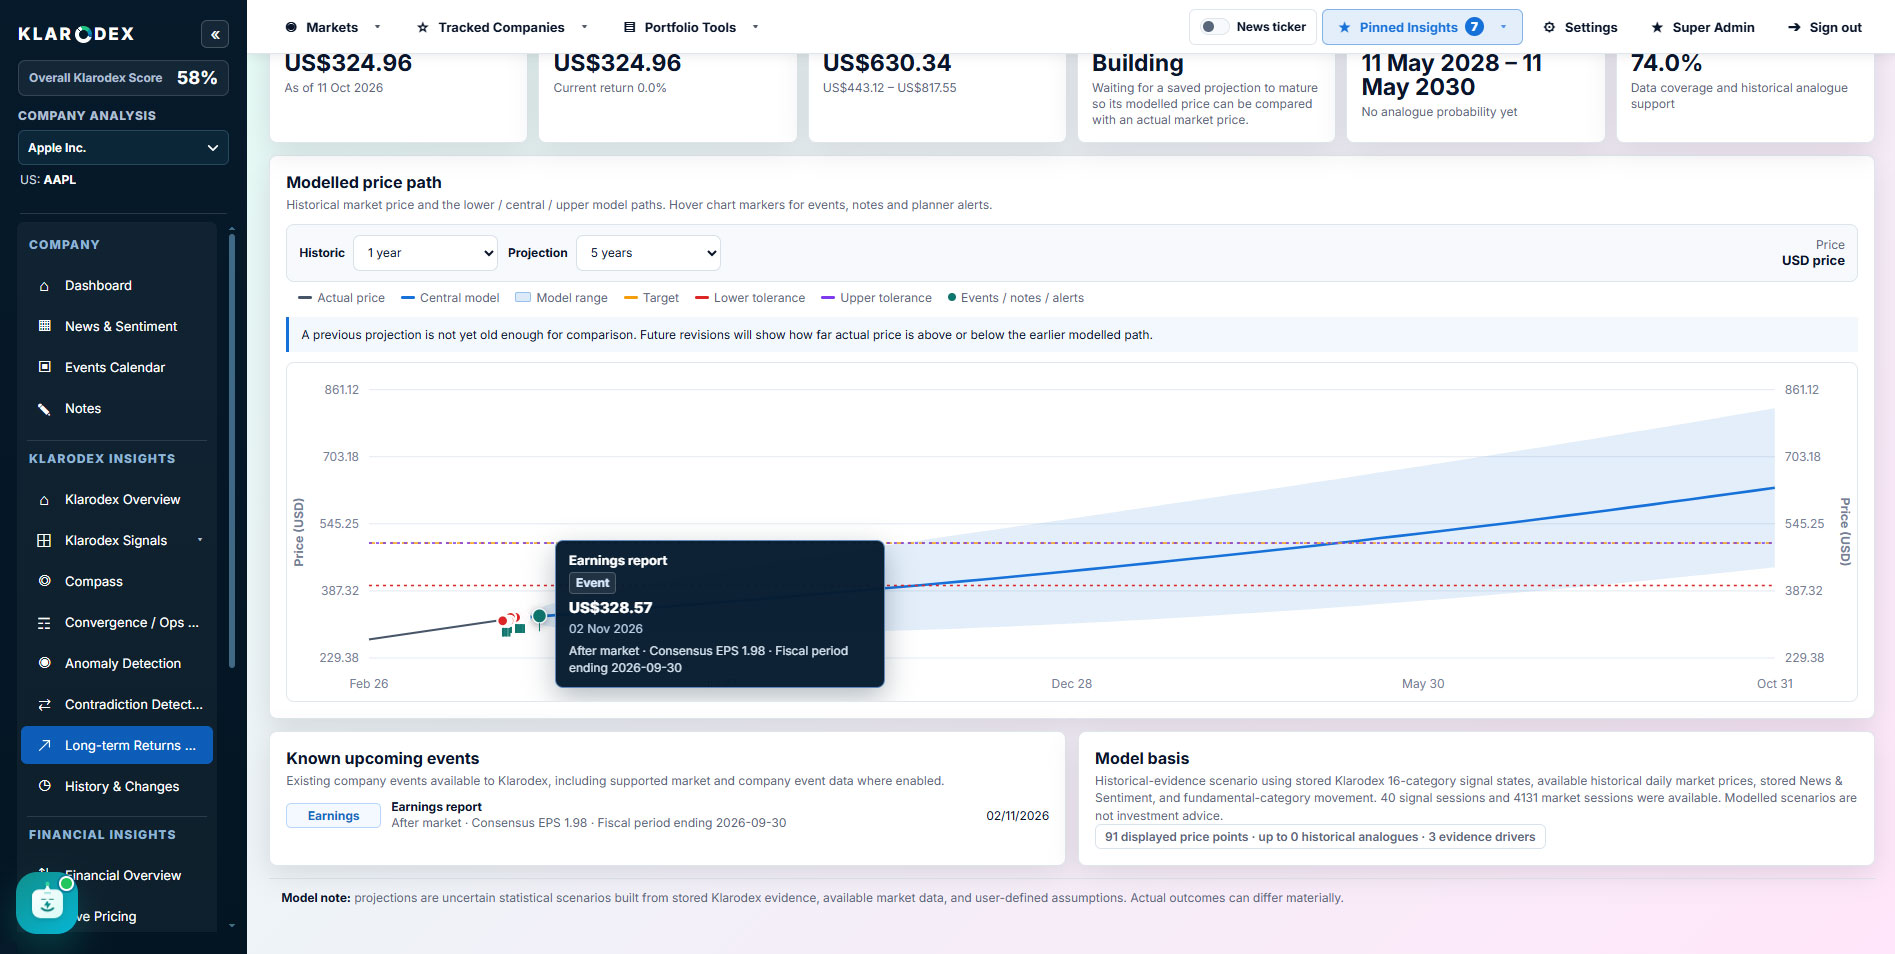Click the Upper tolerance legend entry
This screenshot has height=954, width=1895.
pos(876,298)
